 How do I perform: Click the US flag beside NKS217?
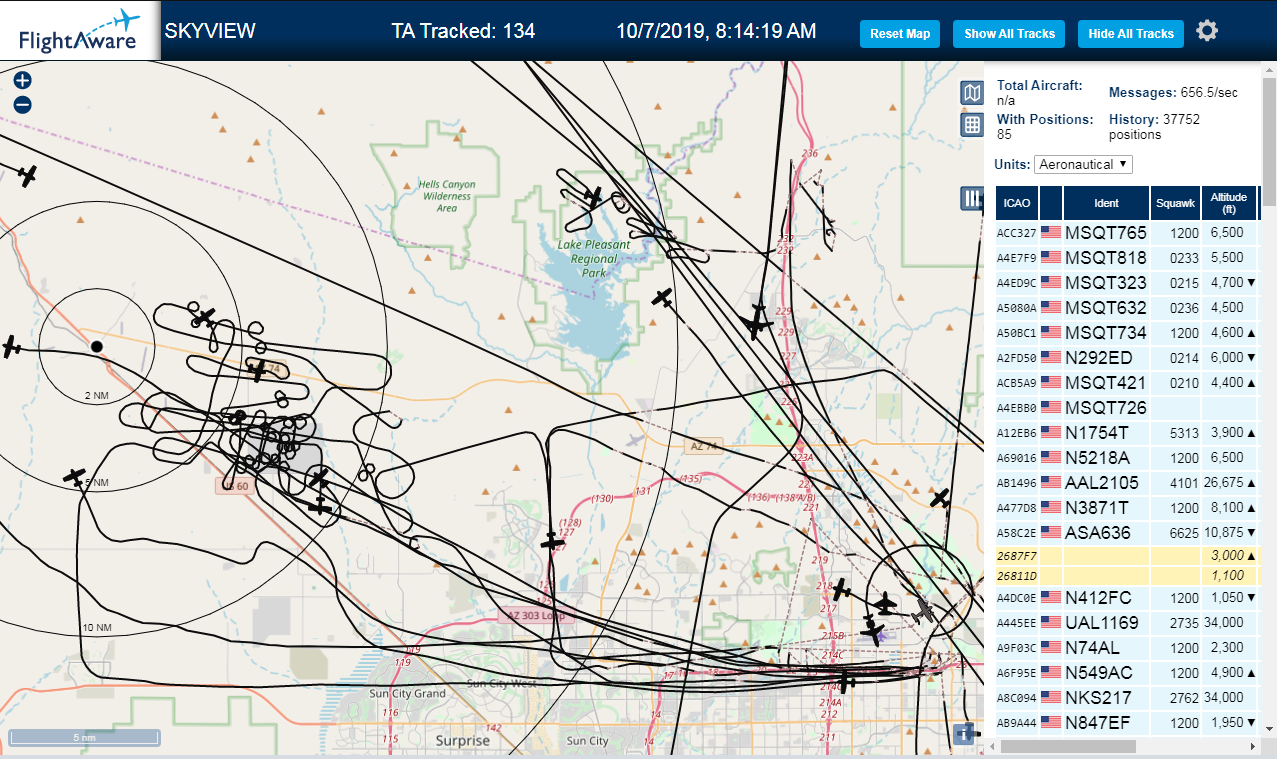coord(1051,697)
